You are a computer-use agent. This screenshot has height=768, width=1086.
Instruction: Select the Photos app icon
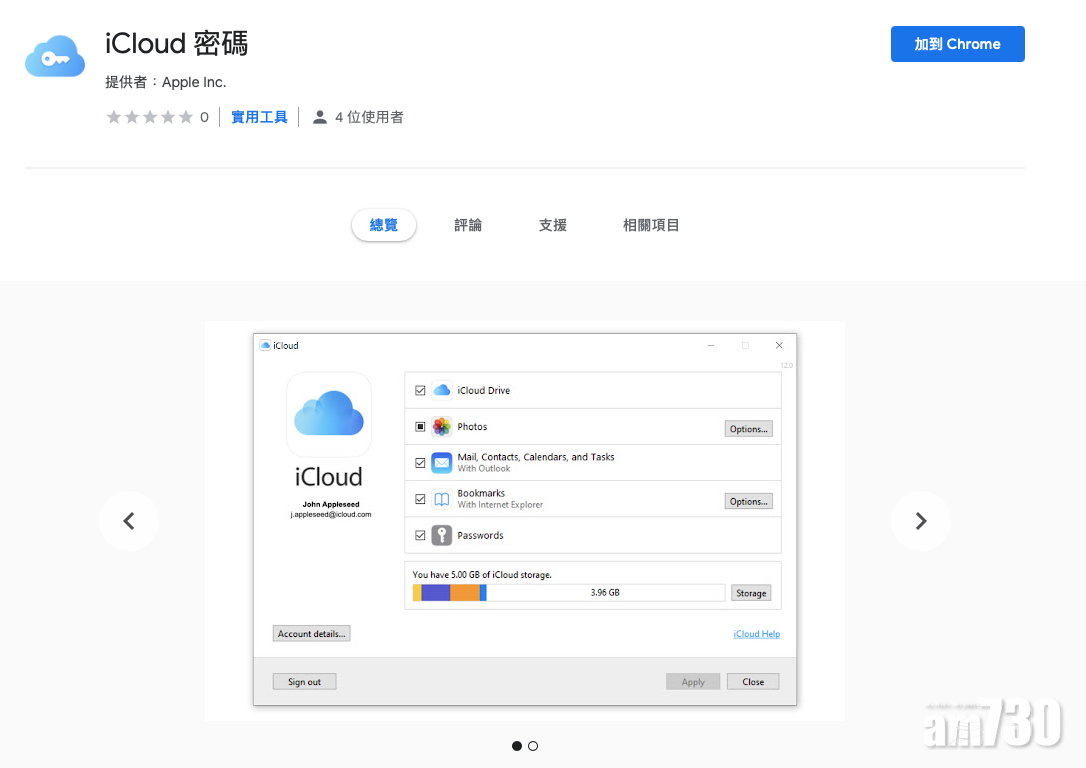441,427
